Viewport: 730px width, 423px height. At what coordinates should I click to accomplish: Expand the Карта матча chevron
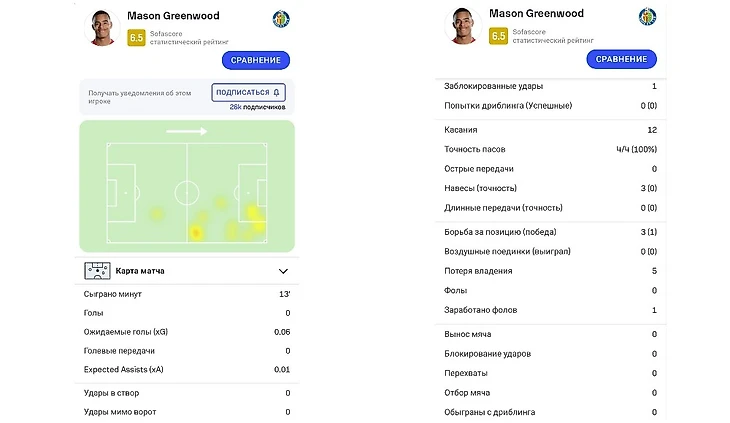click(x=283, y=271)
